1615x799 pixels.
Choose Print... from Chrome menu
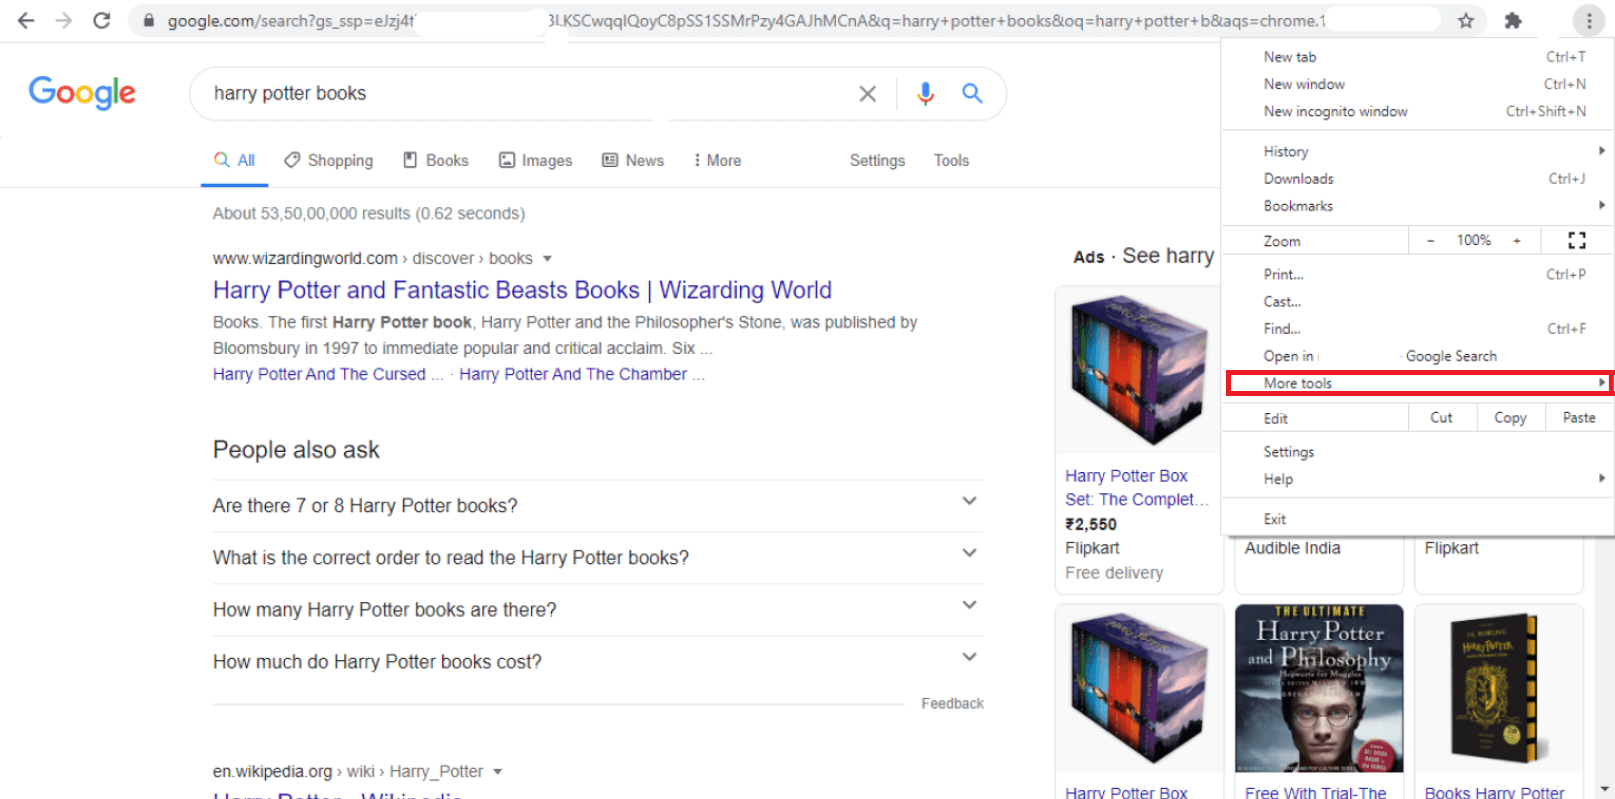click(x=1417, y=274)
